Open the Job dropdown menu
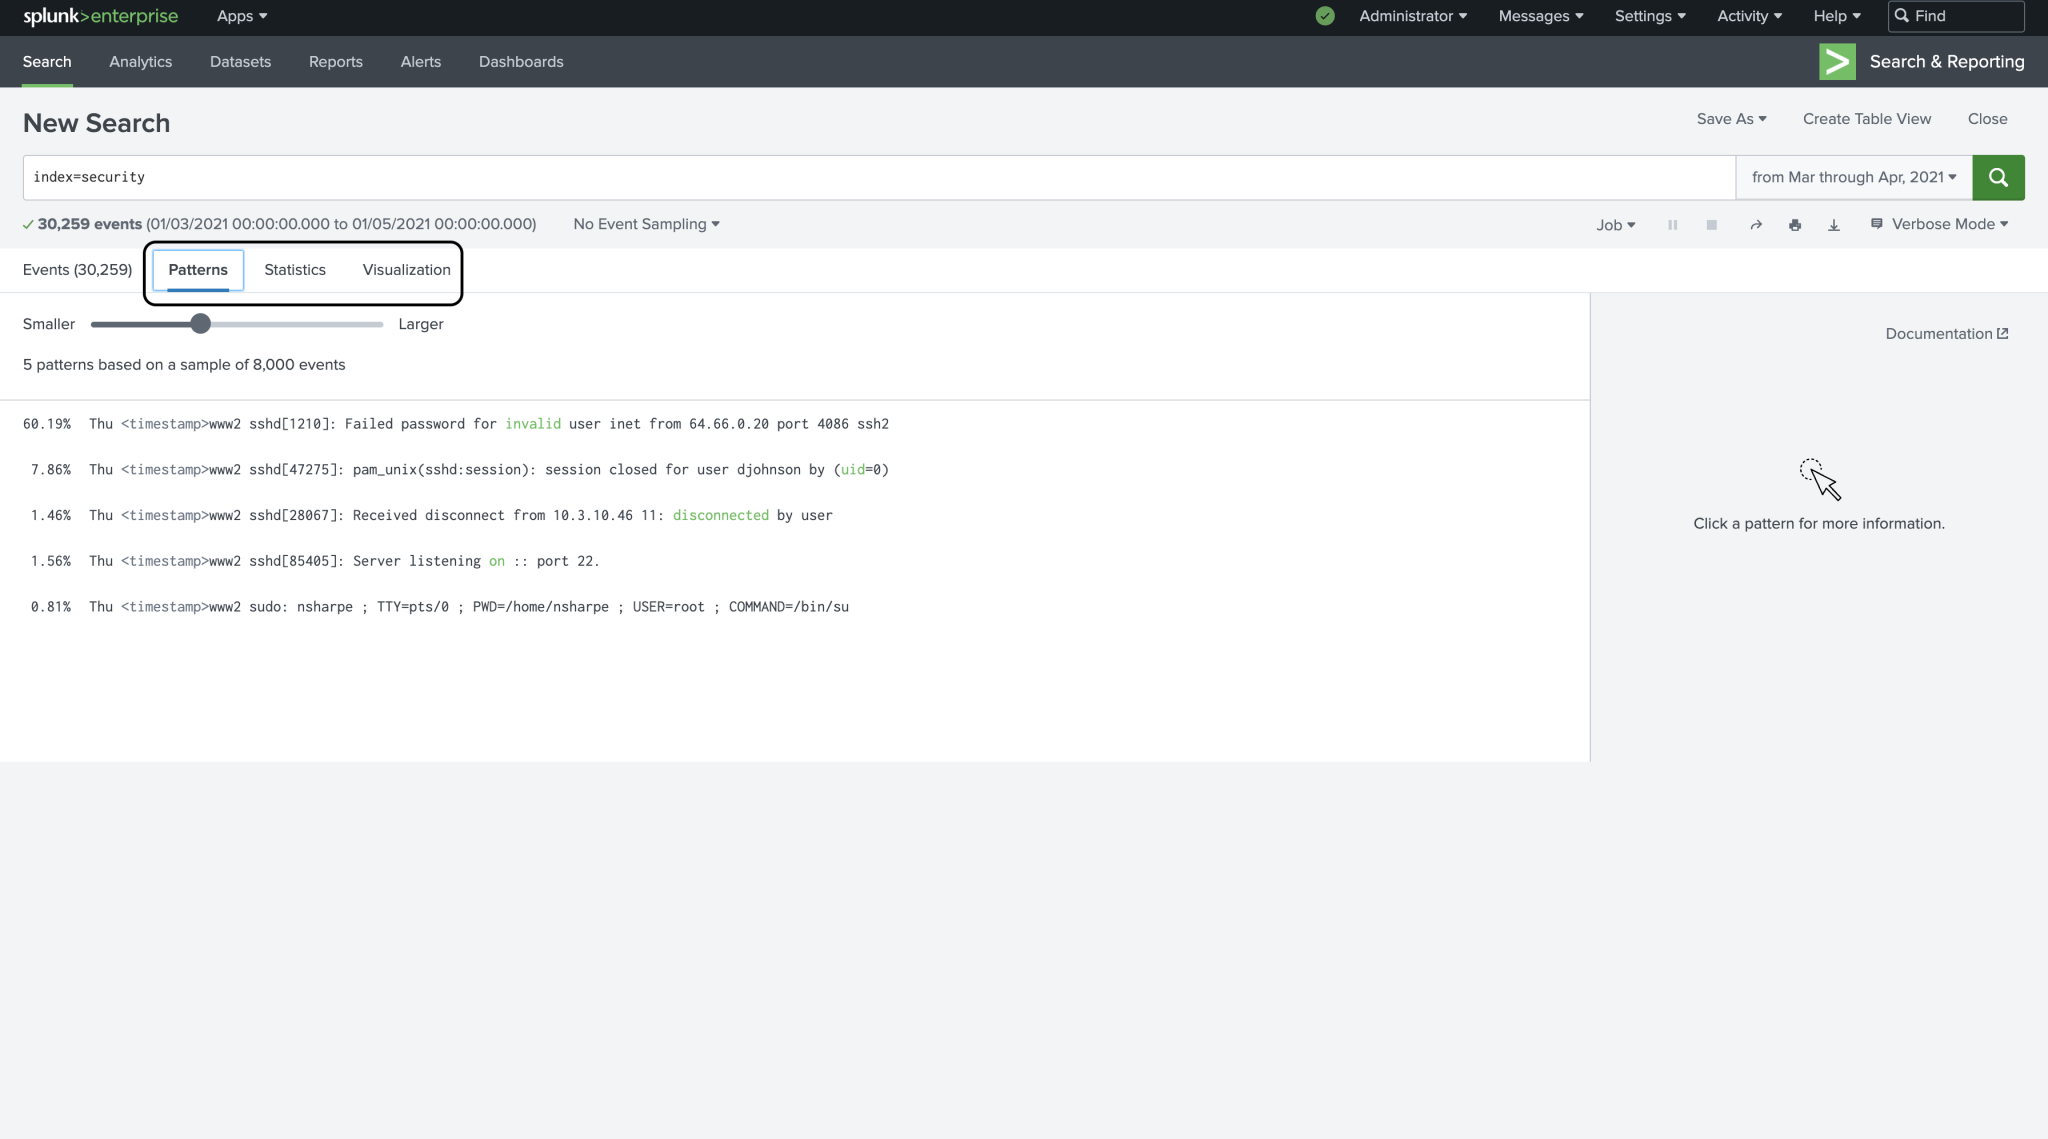 tap(1614, 225)
